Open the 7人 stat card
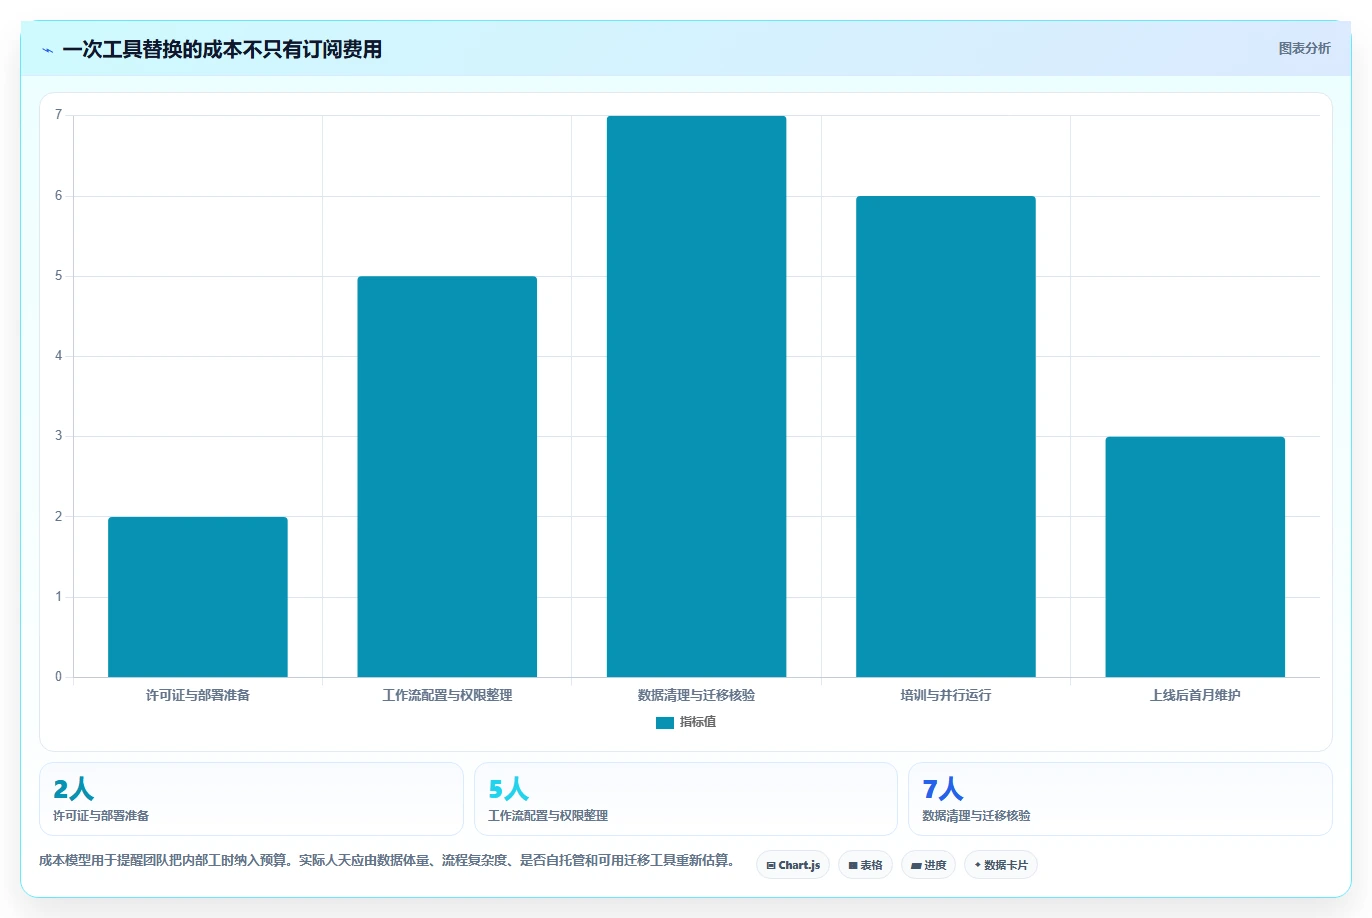The height and width of the screenshot is (918, 1372). coord(1120,799)
